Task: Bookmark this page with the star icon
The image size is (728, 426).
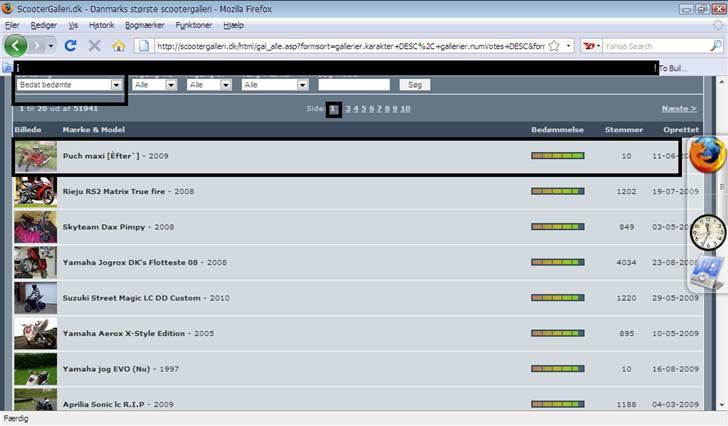Action: (x=554, y=46)
